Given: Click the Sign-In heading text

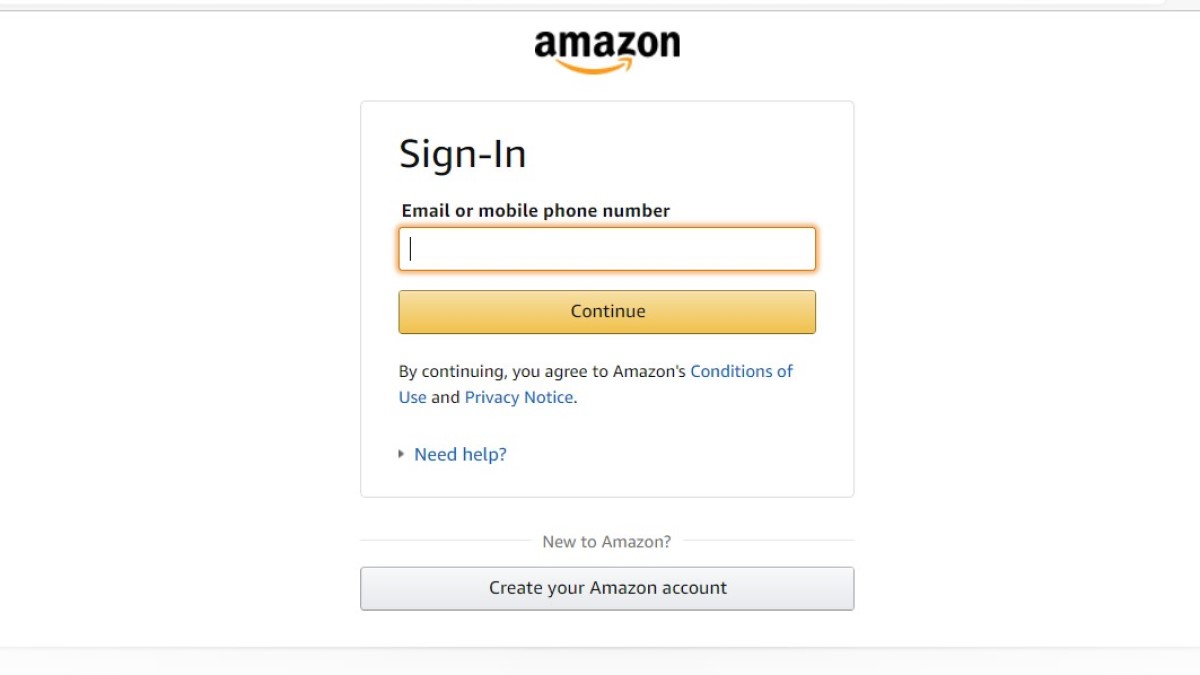Looking at the screenshot, I should (463, 154).
